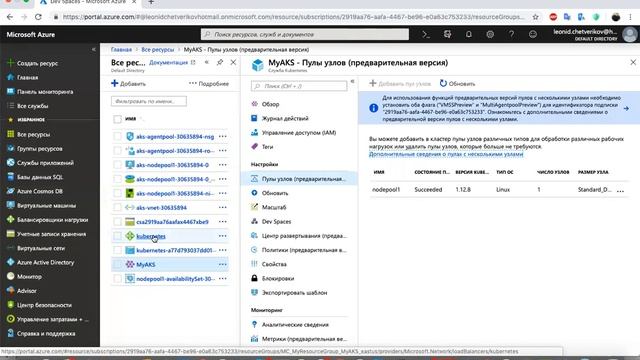Open Управление затратами sidebar icon

11,319
